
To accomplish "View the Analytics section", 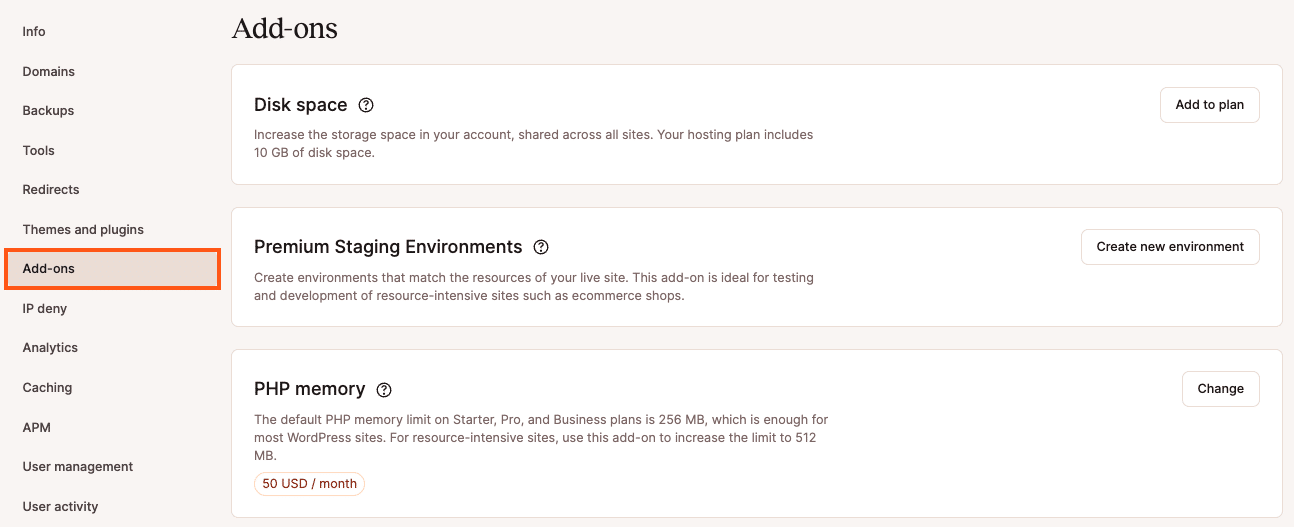I will tap(50, 348).
